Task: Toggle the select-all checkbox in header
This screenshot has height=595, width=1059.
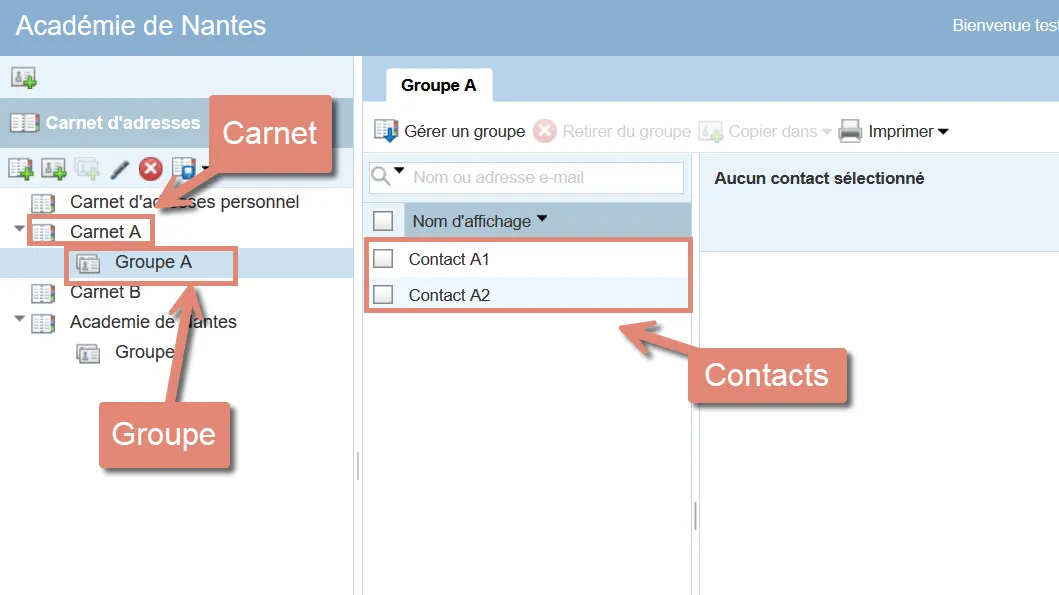Action: (x=383, y=220)
